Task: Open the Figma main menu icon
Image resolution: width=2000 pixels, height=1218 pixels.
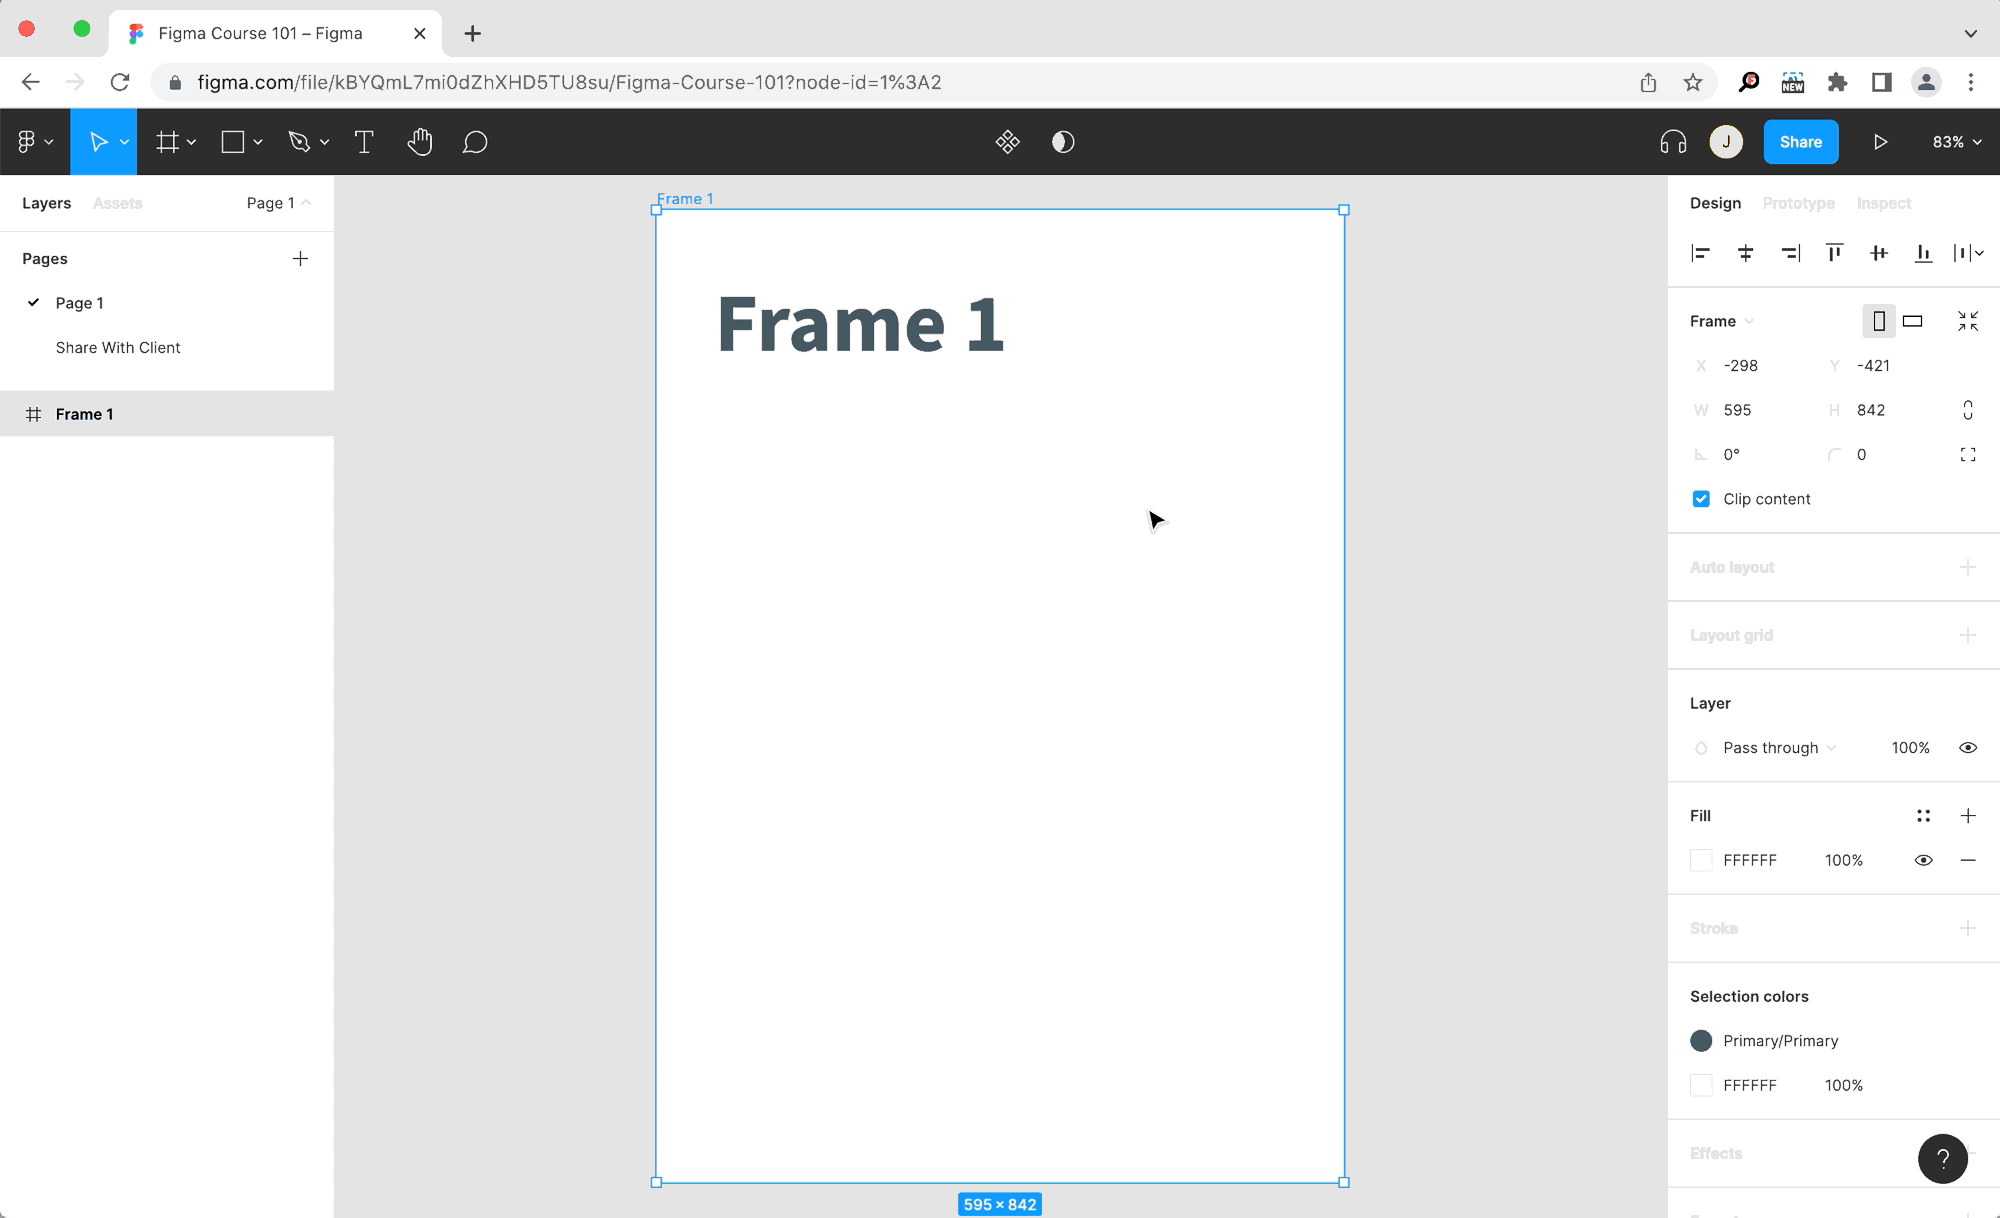Action: click(27, 142)
